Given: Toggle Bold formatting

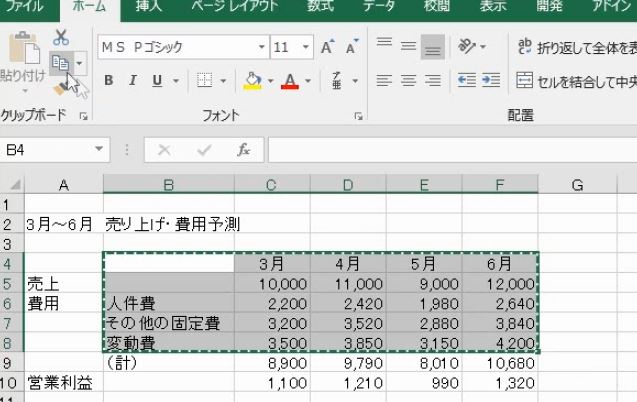Looking at the screenshot, I should [x=108, y=80].
